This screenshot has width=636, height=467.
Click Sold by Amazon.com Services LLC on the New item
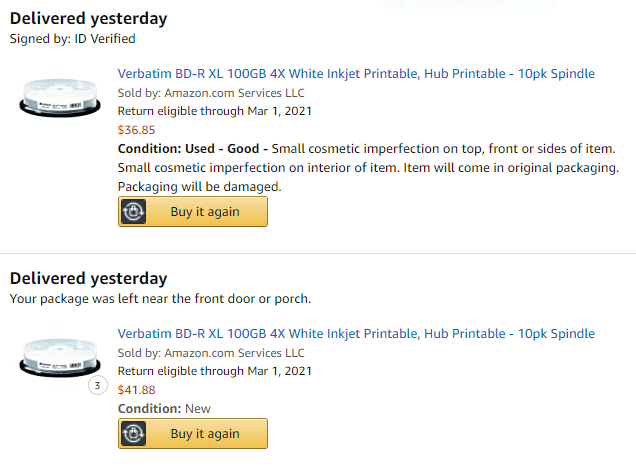pyautogui.click(x=211, y=353)
